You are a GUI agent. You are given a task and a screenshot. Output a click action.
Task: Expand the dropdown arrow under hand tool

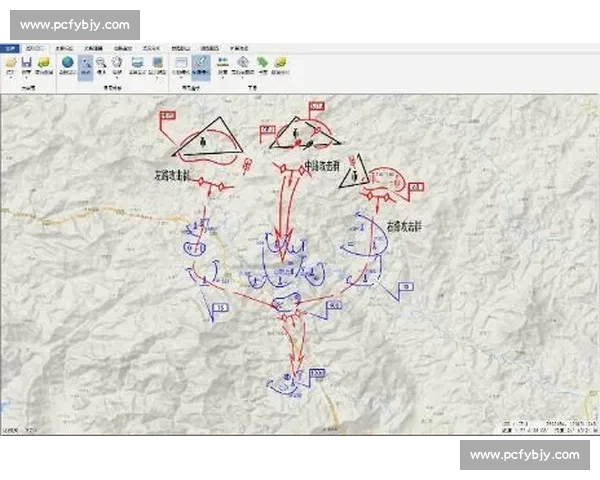[117, 78]
